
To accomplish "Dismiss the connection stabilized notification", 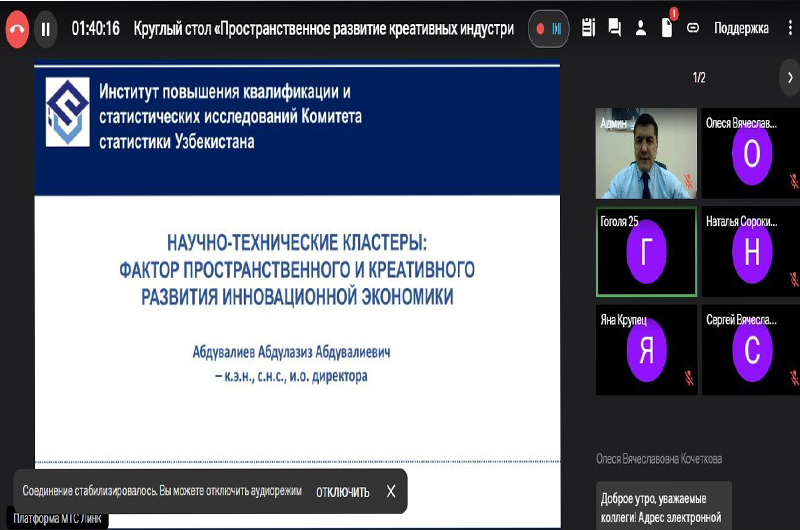I will [391, 491].
